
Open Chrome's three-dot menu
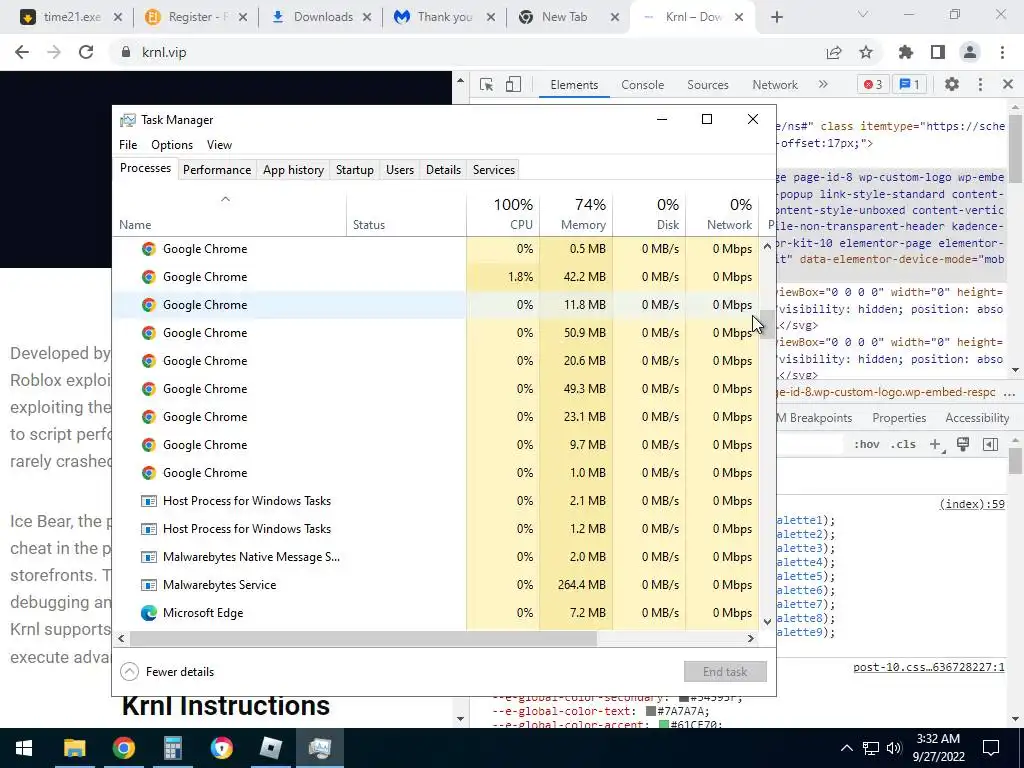(x=1002, y=52)
